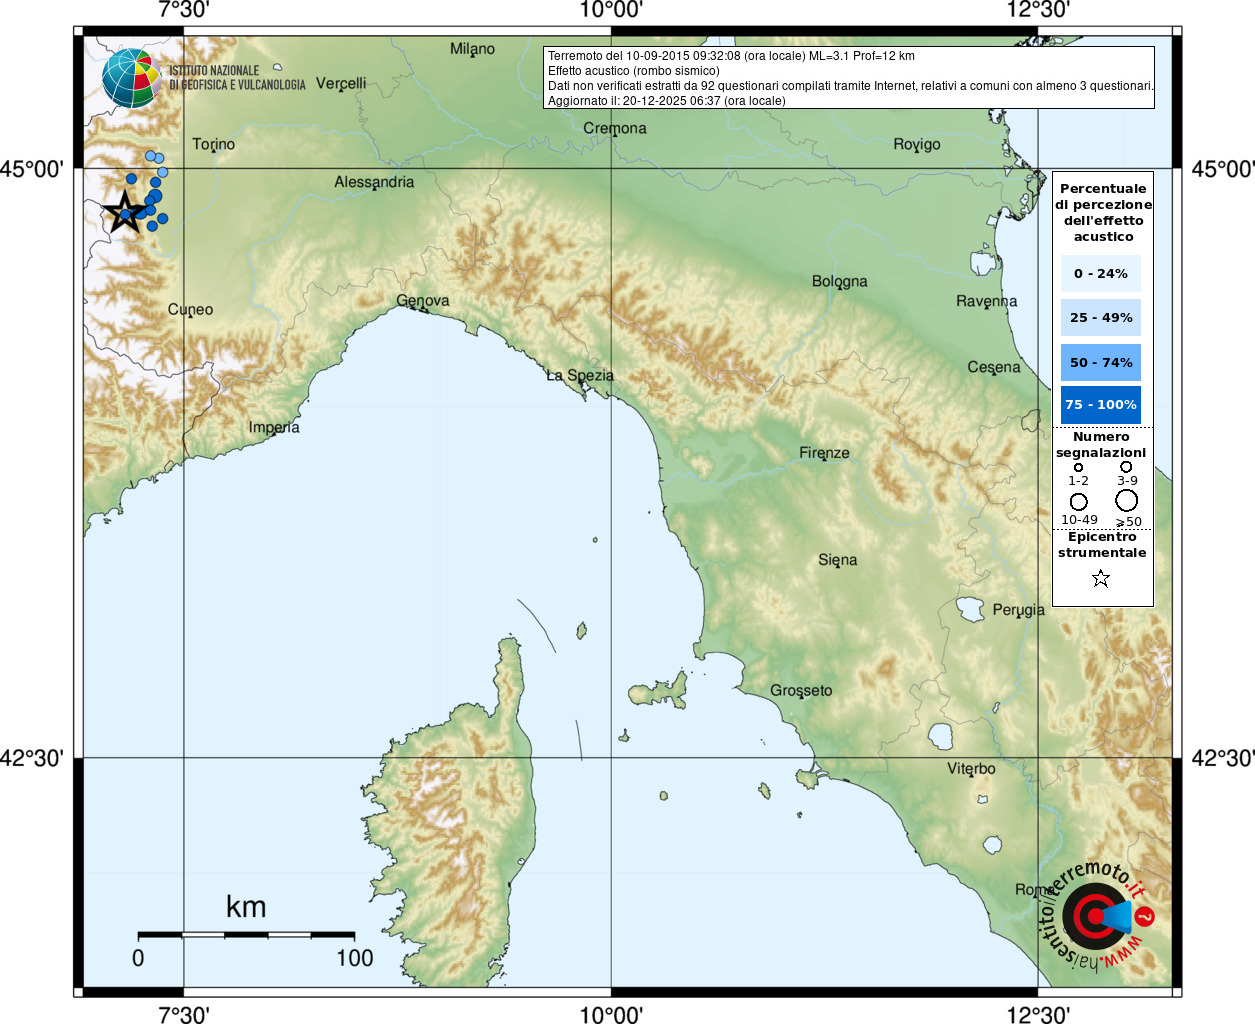Click the Firenze city label
This screenshot has height=1024, width=1255.
(824, 453)
